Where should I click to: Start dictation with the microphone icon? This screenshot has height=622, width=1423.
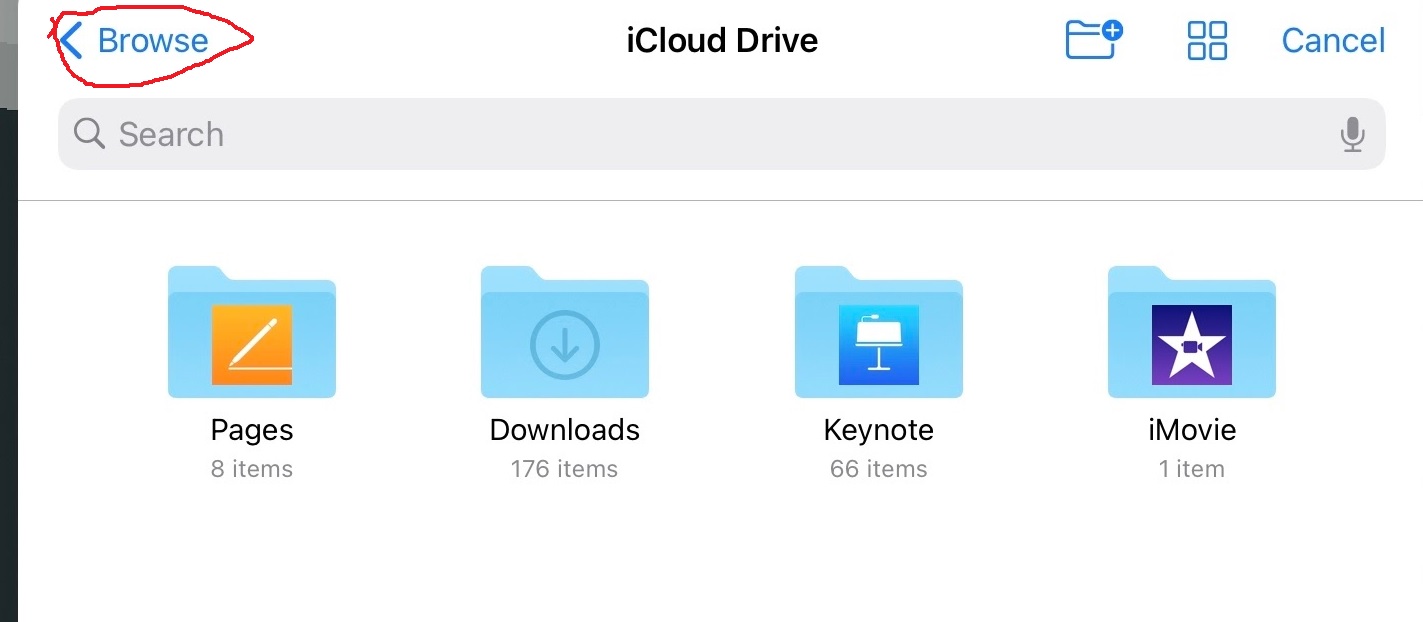coord(1352,134)
